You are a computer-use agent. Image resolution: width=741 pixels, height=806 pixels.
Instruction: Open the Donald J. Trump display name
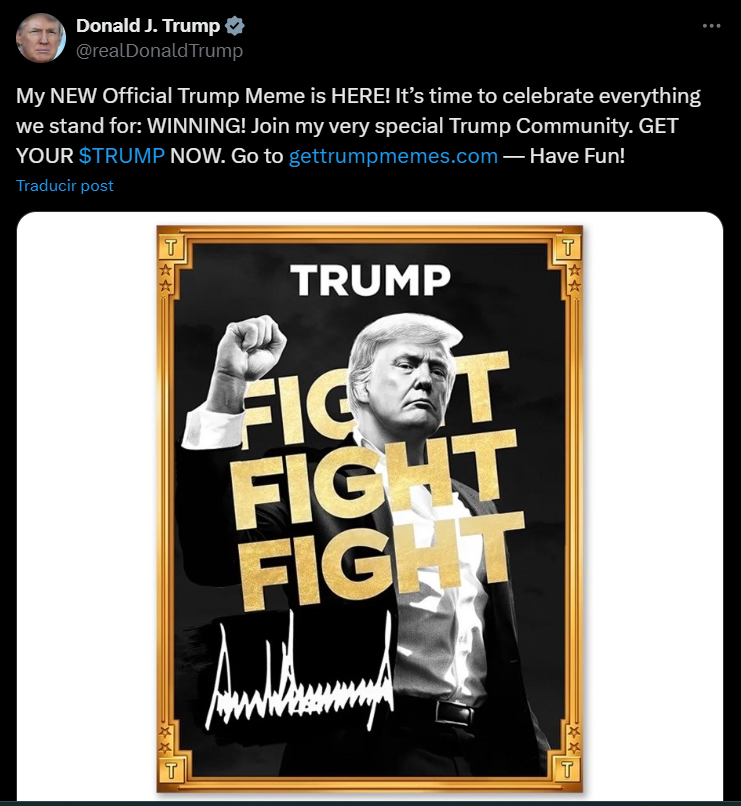coord(147,26)
